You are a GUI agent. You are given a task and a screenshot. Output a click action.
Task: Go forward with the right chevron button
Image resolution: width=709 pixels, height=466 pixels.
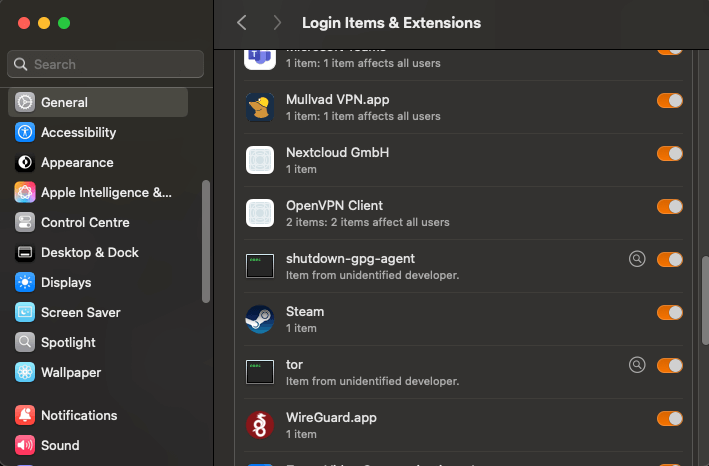(x=277, y=23)
